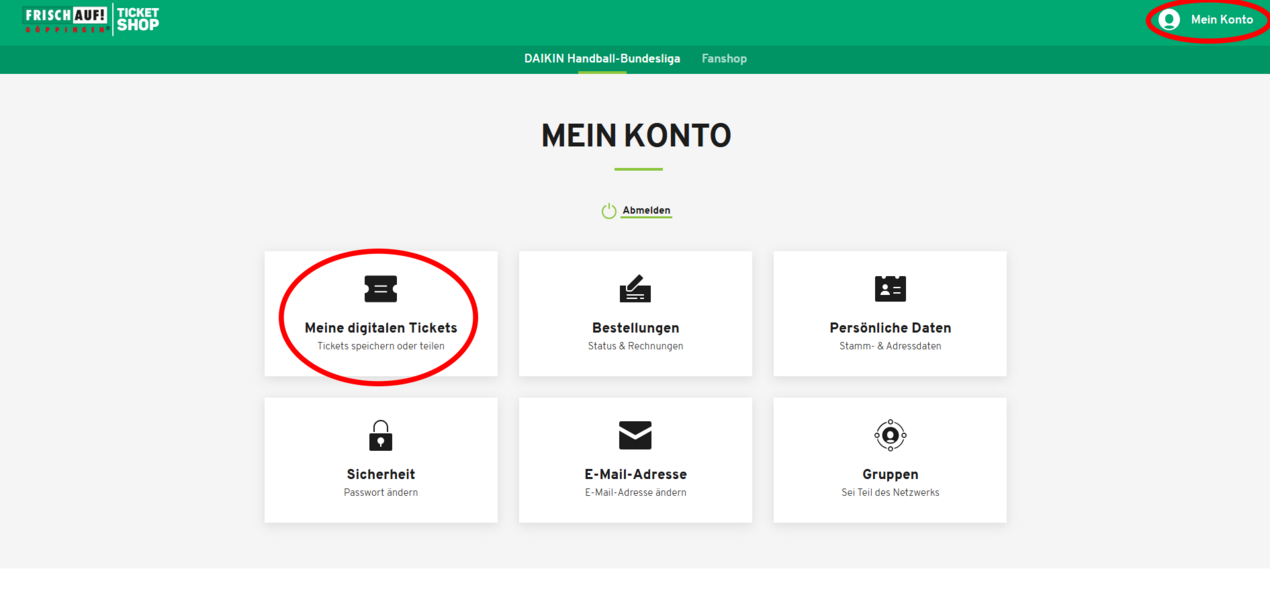Open the Persönliche Daten heading
Screen dimensions: 1270x606
click(890, 328)
